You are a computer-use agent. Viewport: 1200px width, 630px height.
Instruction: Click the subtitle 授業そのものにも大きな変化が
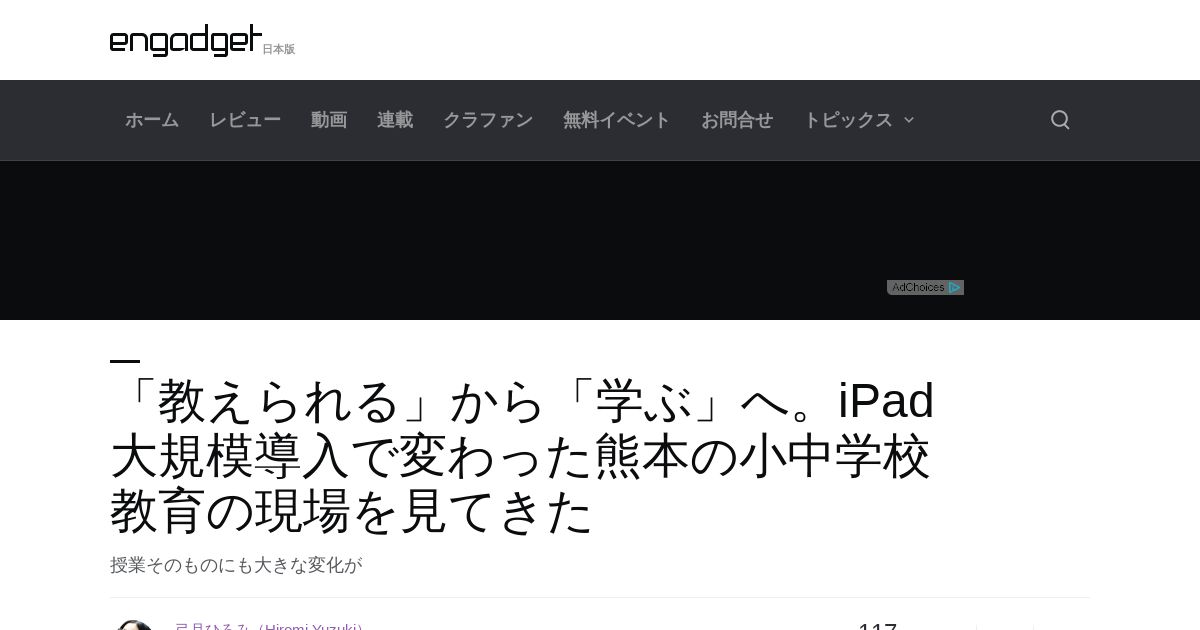236,565
